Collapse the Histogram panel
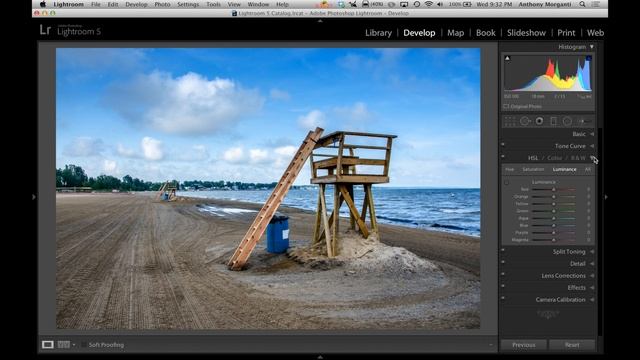Screen dimensions: 640x360 (592, 47)
